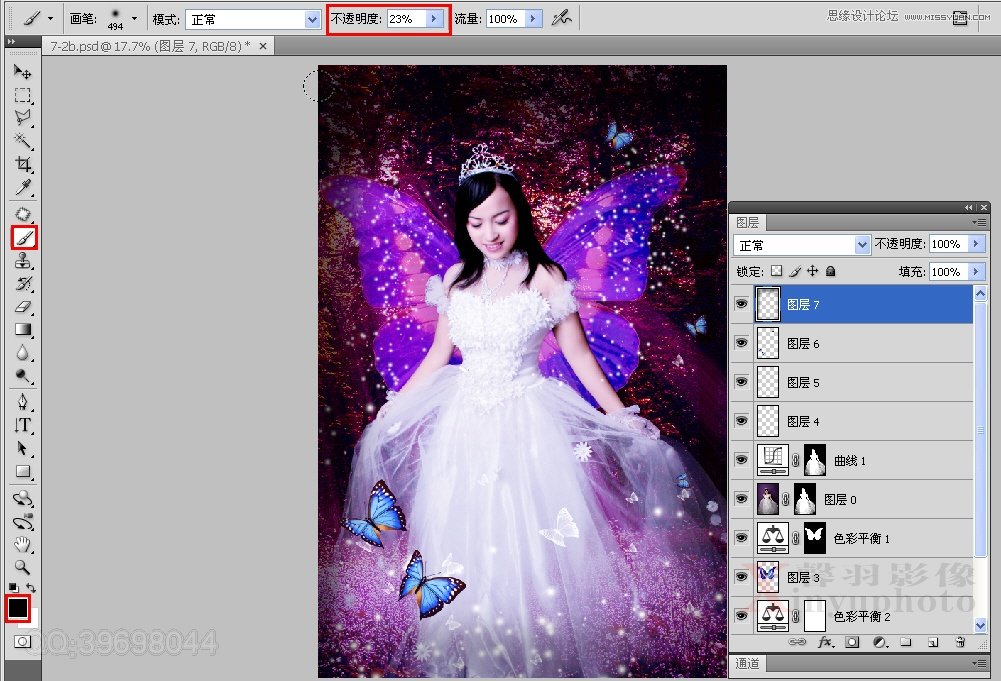Viewport: 1001px width, 681px height.
Task: Add a layer mask to 图层 7
Action: pos(851,644)
